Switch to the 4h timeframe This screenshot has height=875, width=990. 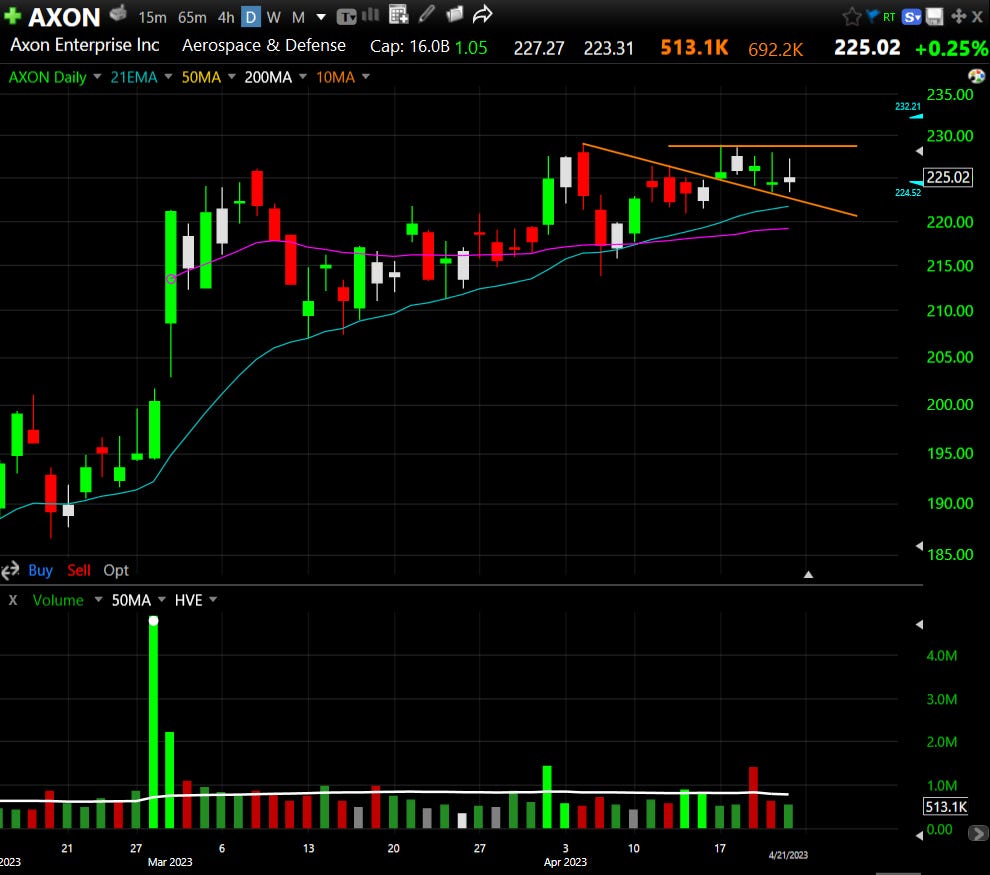tap(226, 18)
